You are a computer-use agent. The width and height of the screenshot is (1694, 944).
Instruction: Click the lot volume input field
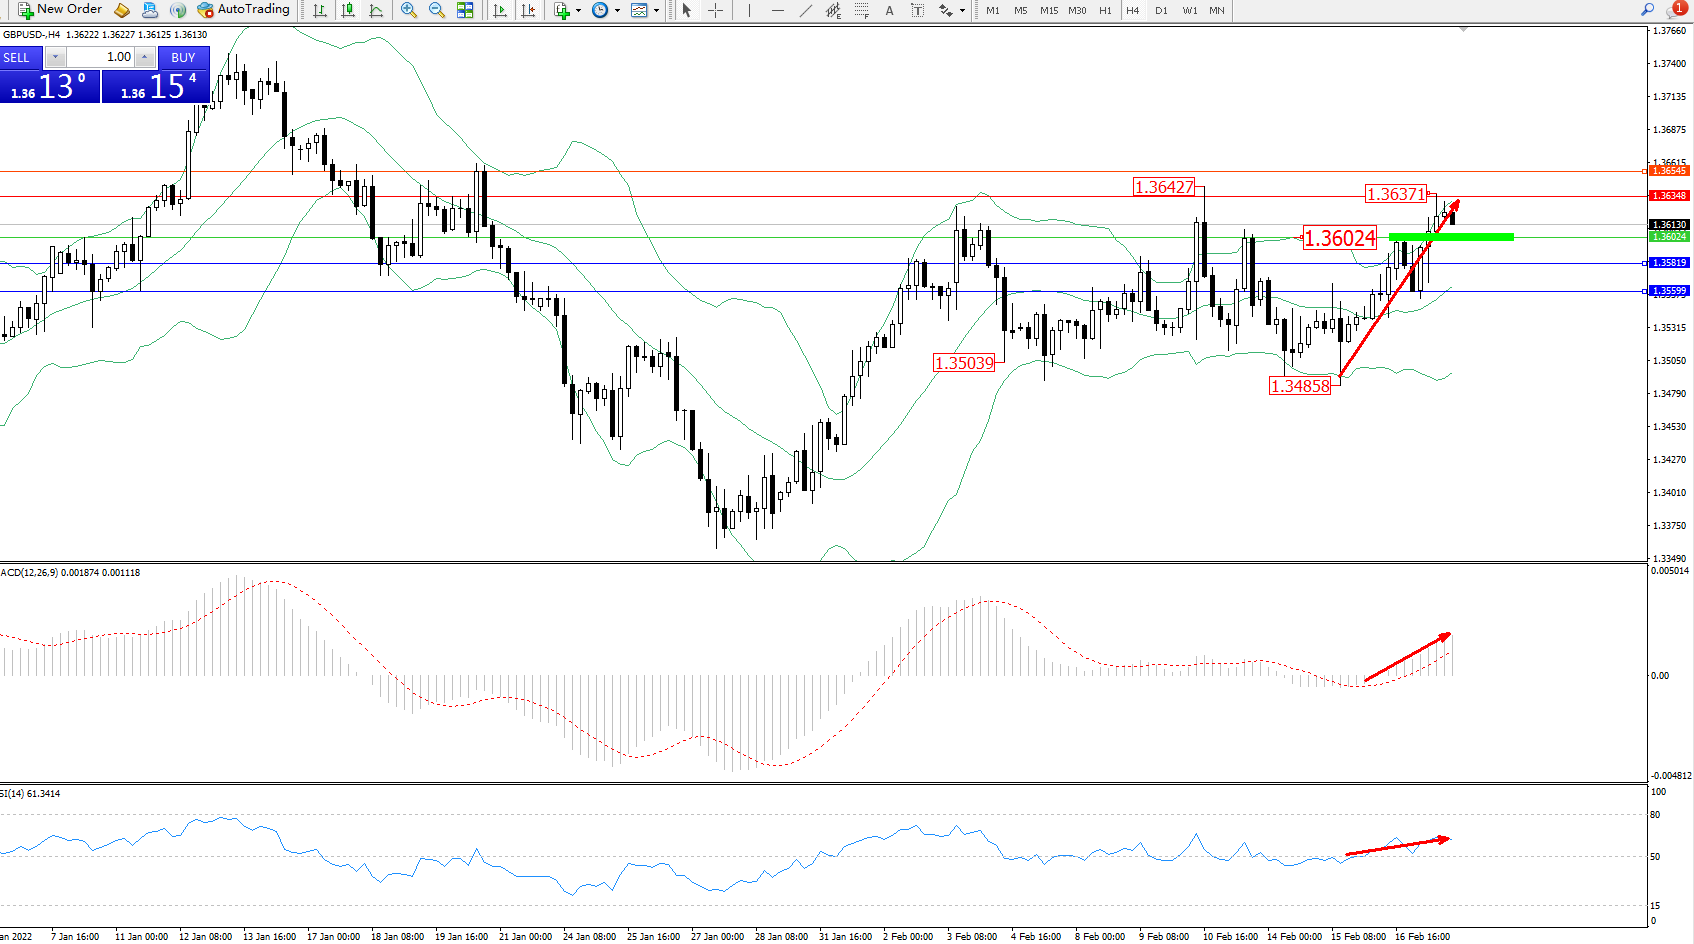[101, 57]
